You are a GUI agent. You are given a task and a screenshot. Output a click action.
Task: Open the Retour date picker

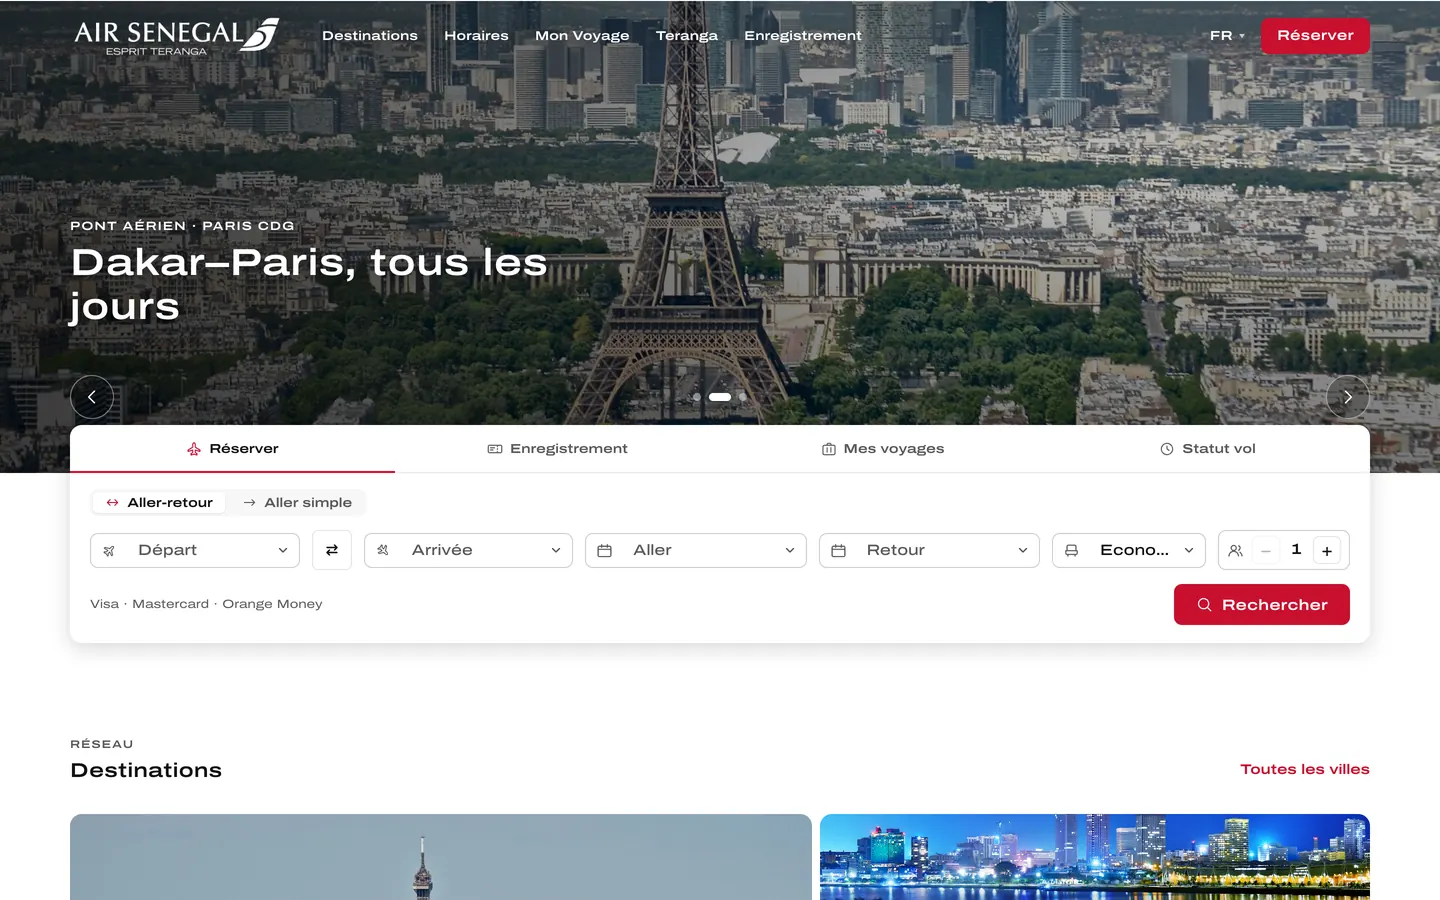point(929,550)
